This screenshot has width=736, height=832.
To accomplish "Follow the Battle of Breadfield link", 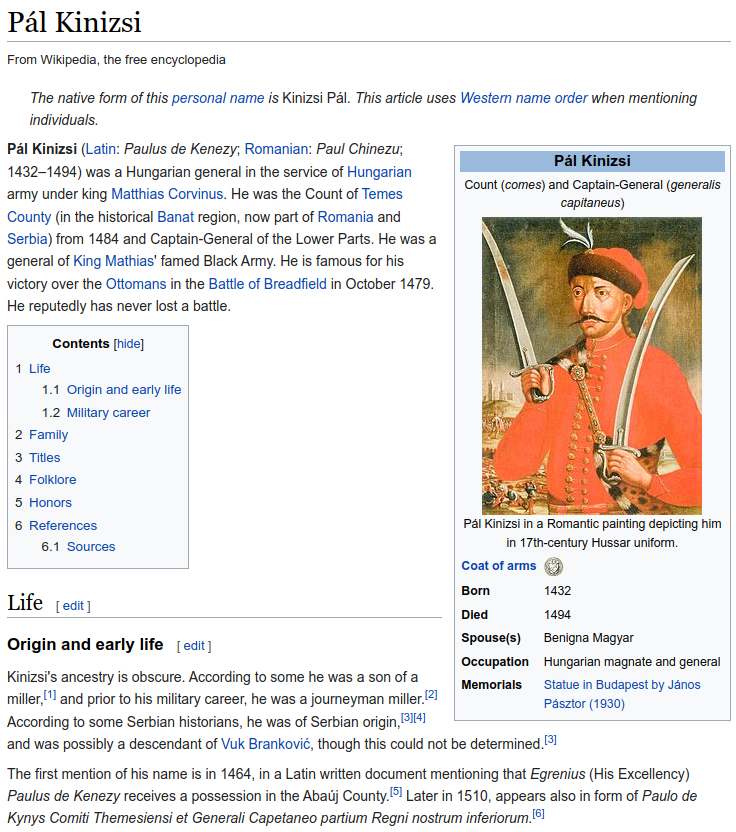I will click(x=267, y=284).
